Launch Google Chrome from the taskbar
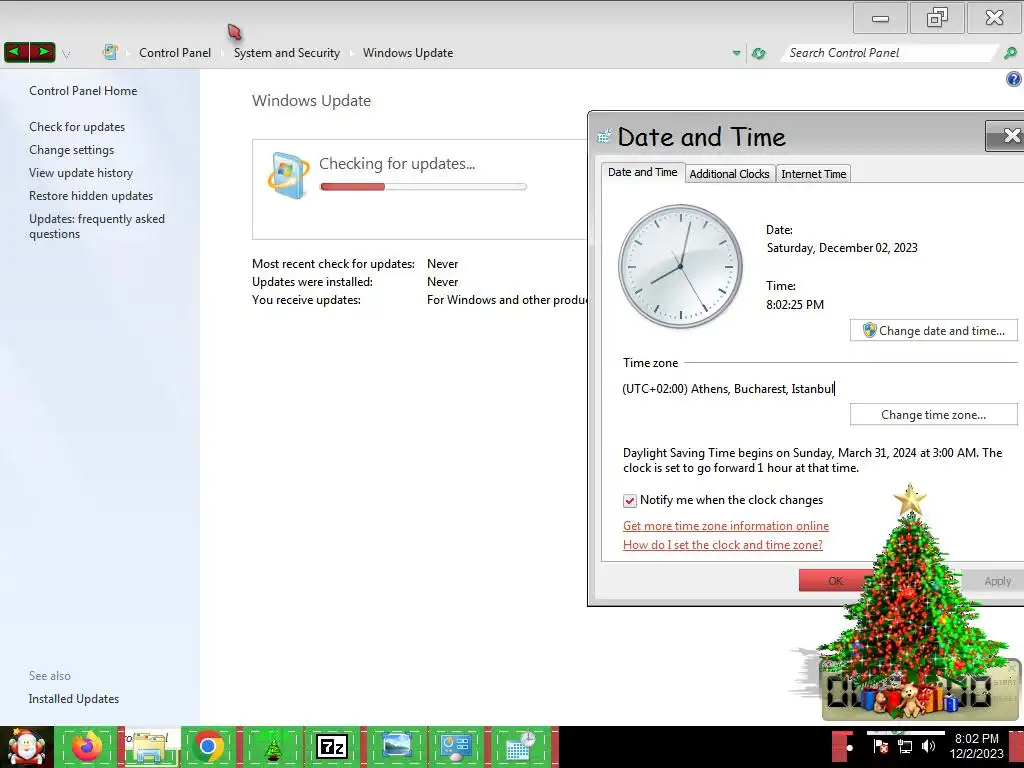This screenshot has height=768, width=1024. [209, 746]
